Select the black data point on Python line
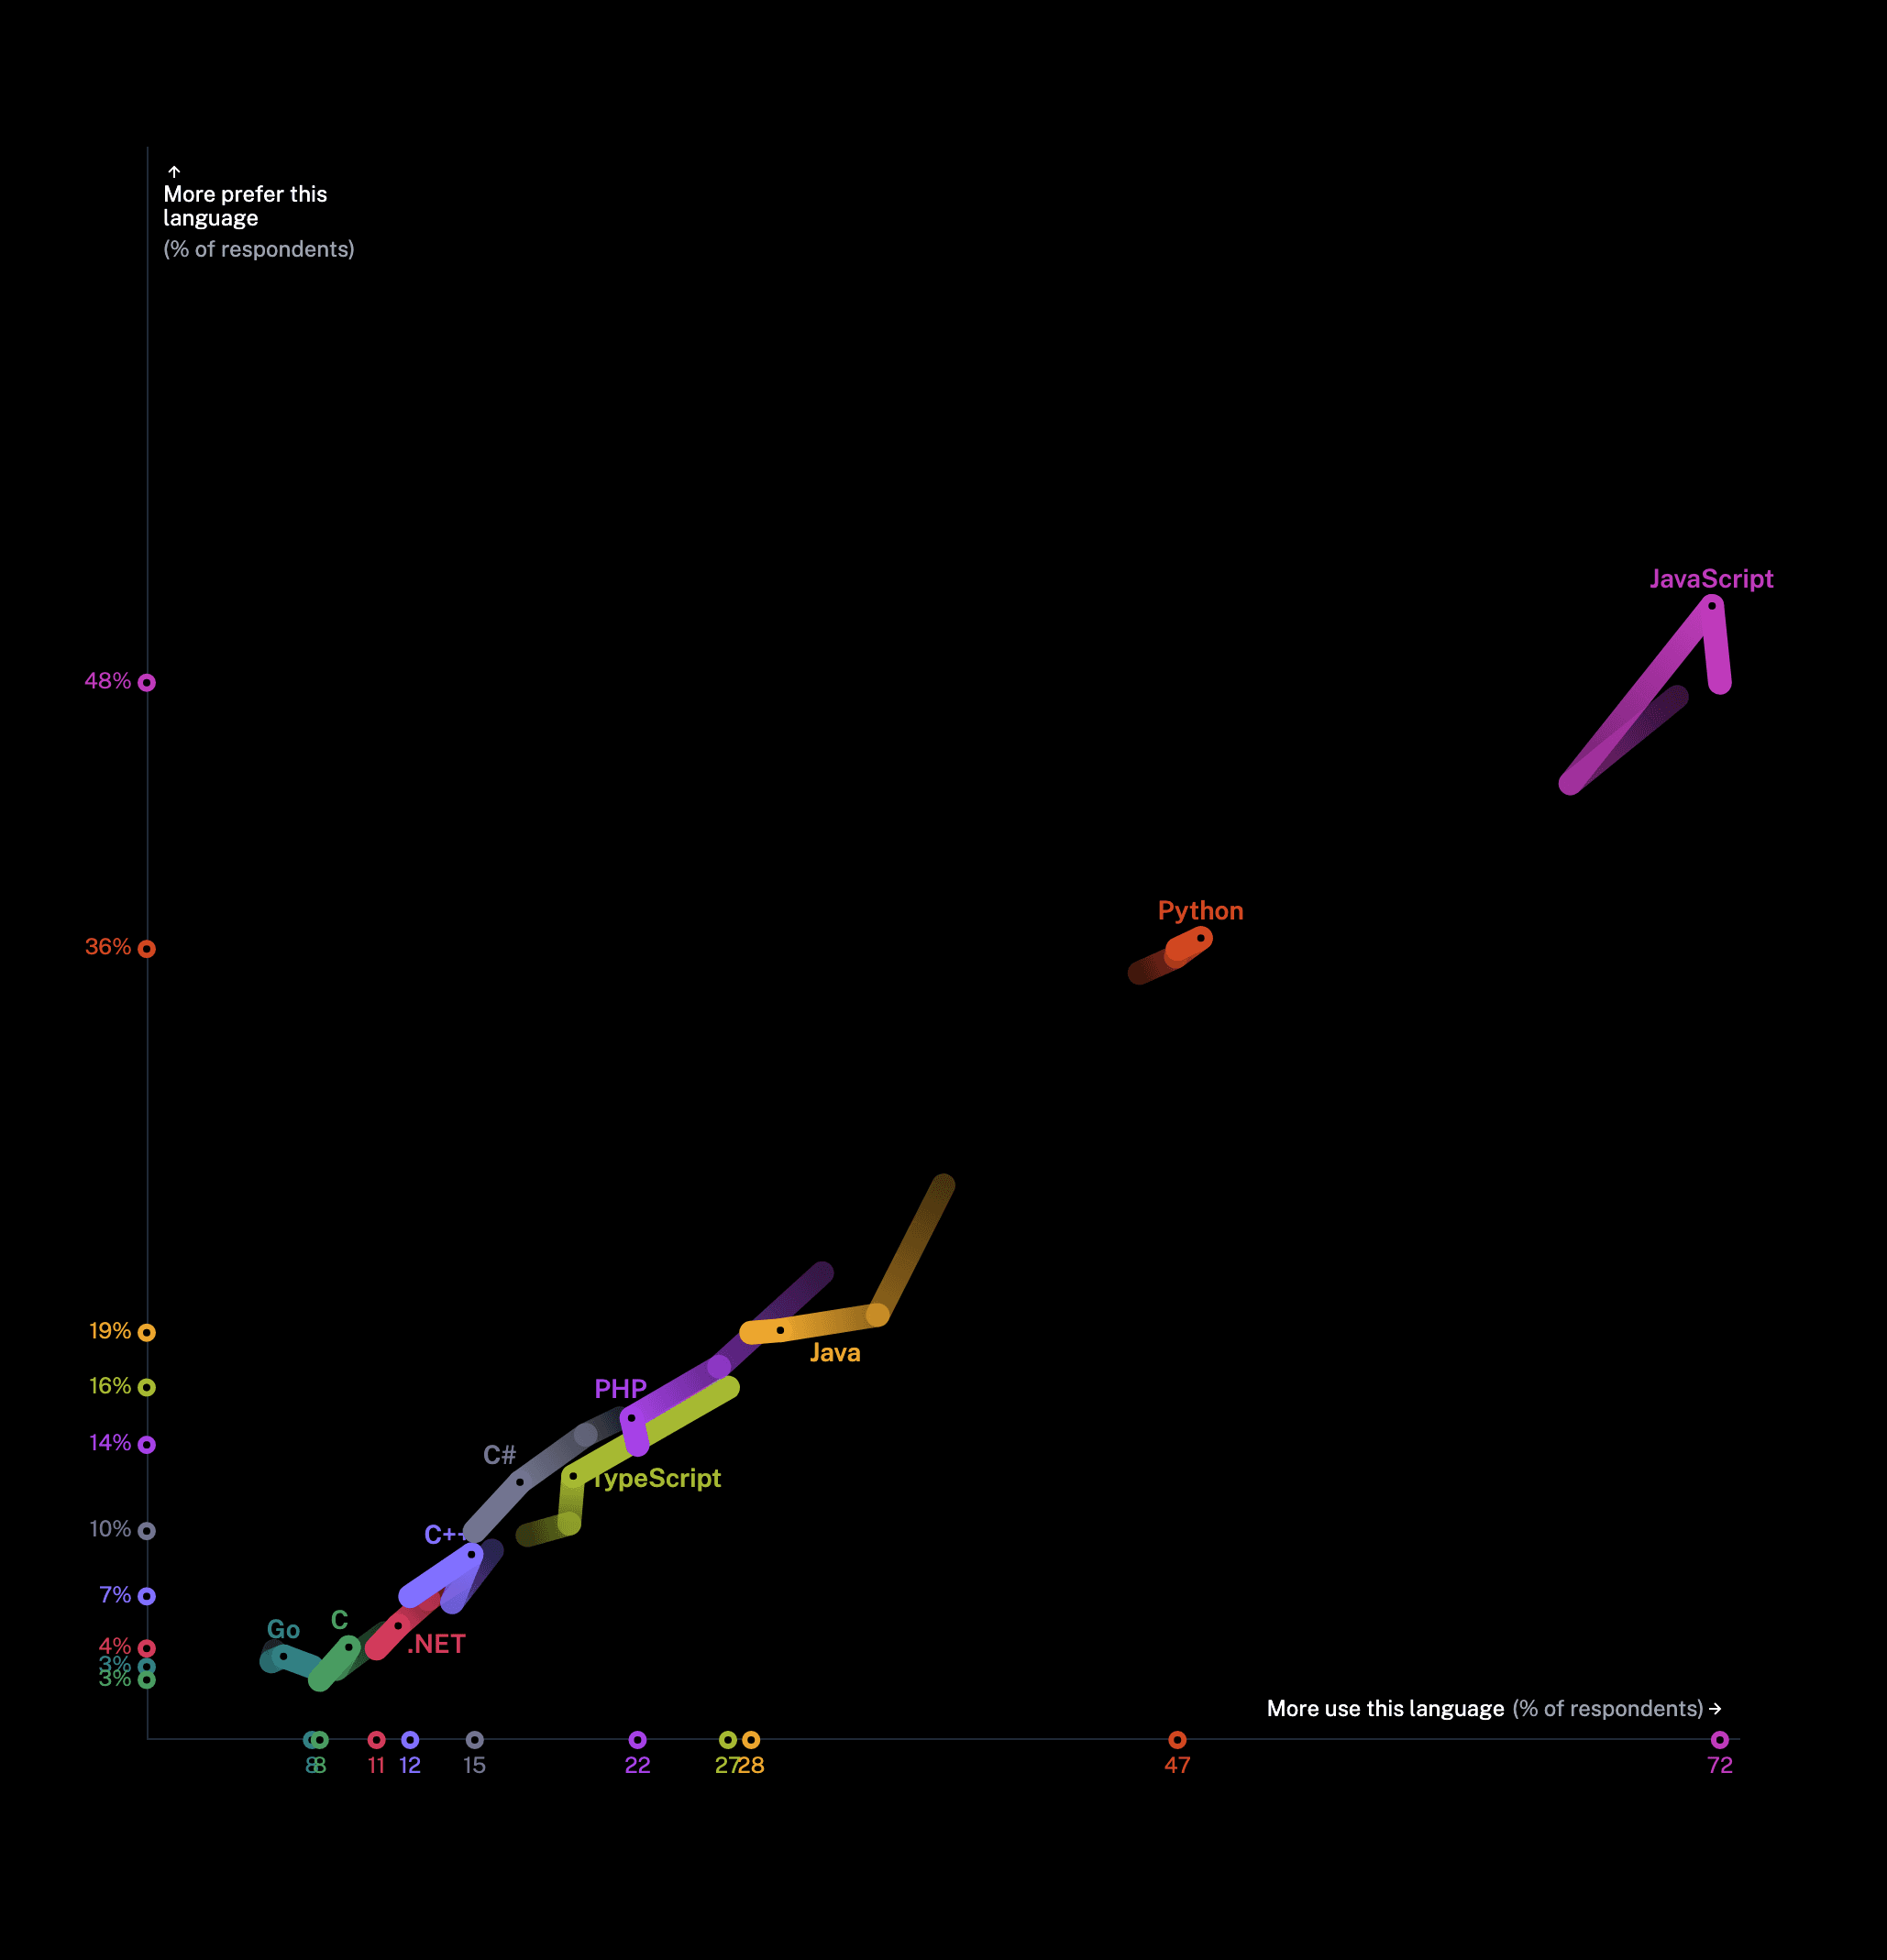The width and height of the screenshot is (1887, 1960). click(x=1200, y=938)
